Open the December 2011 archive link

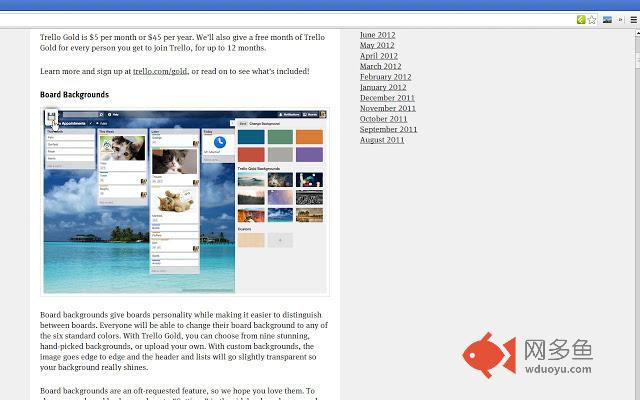point(387,98)
